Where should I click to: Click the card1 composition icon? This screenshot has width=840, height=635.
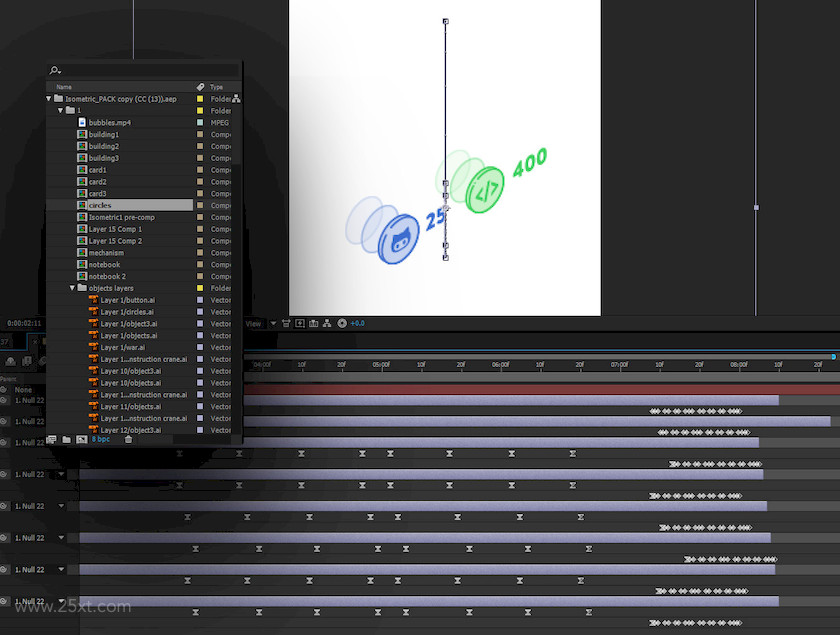click(x=82, y=170)
